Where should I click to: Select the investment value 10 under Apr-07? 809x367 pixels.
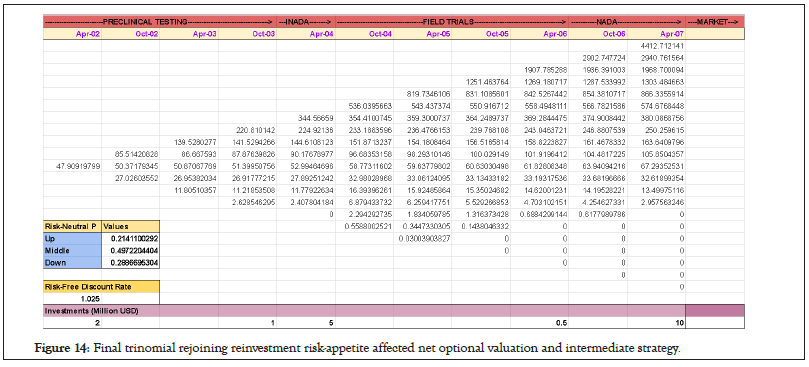click(656, 323)
